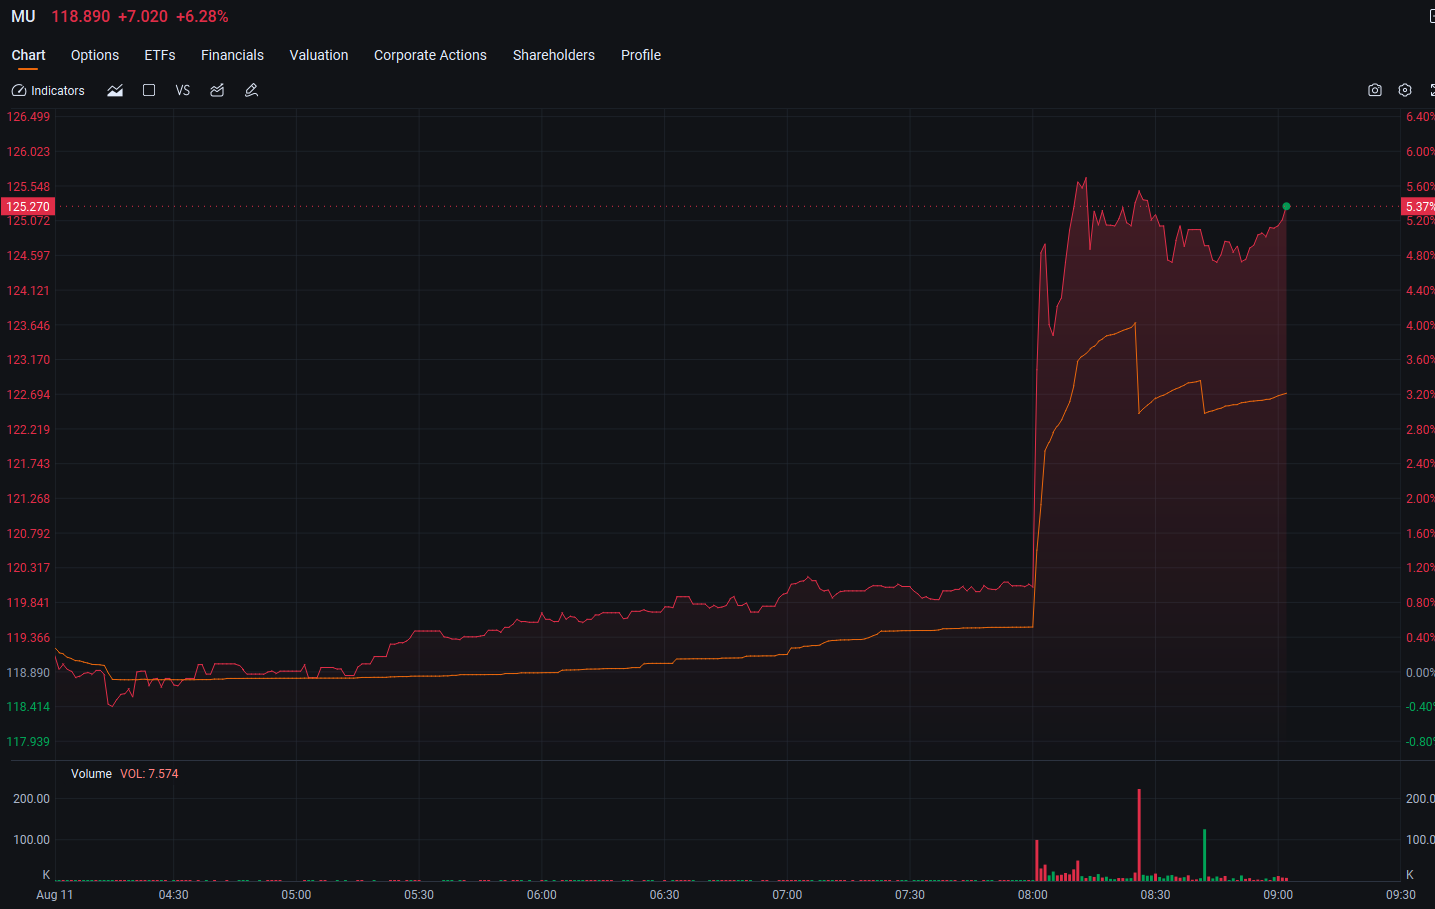Screen dimensions: 1435x909
Task: Click the 125.270 current price label
Action: [x=28, y=207]
